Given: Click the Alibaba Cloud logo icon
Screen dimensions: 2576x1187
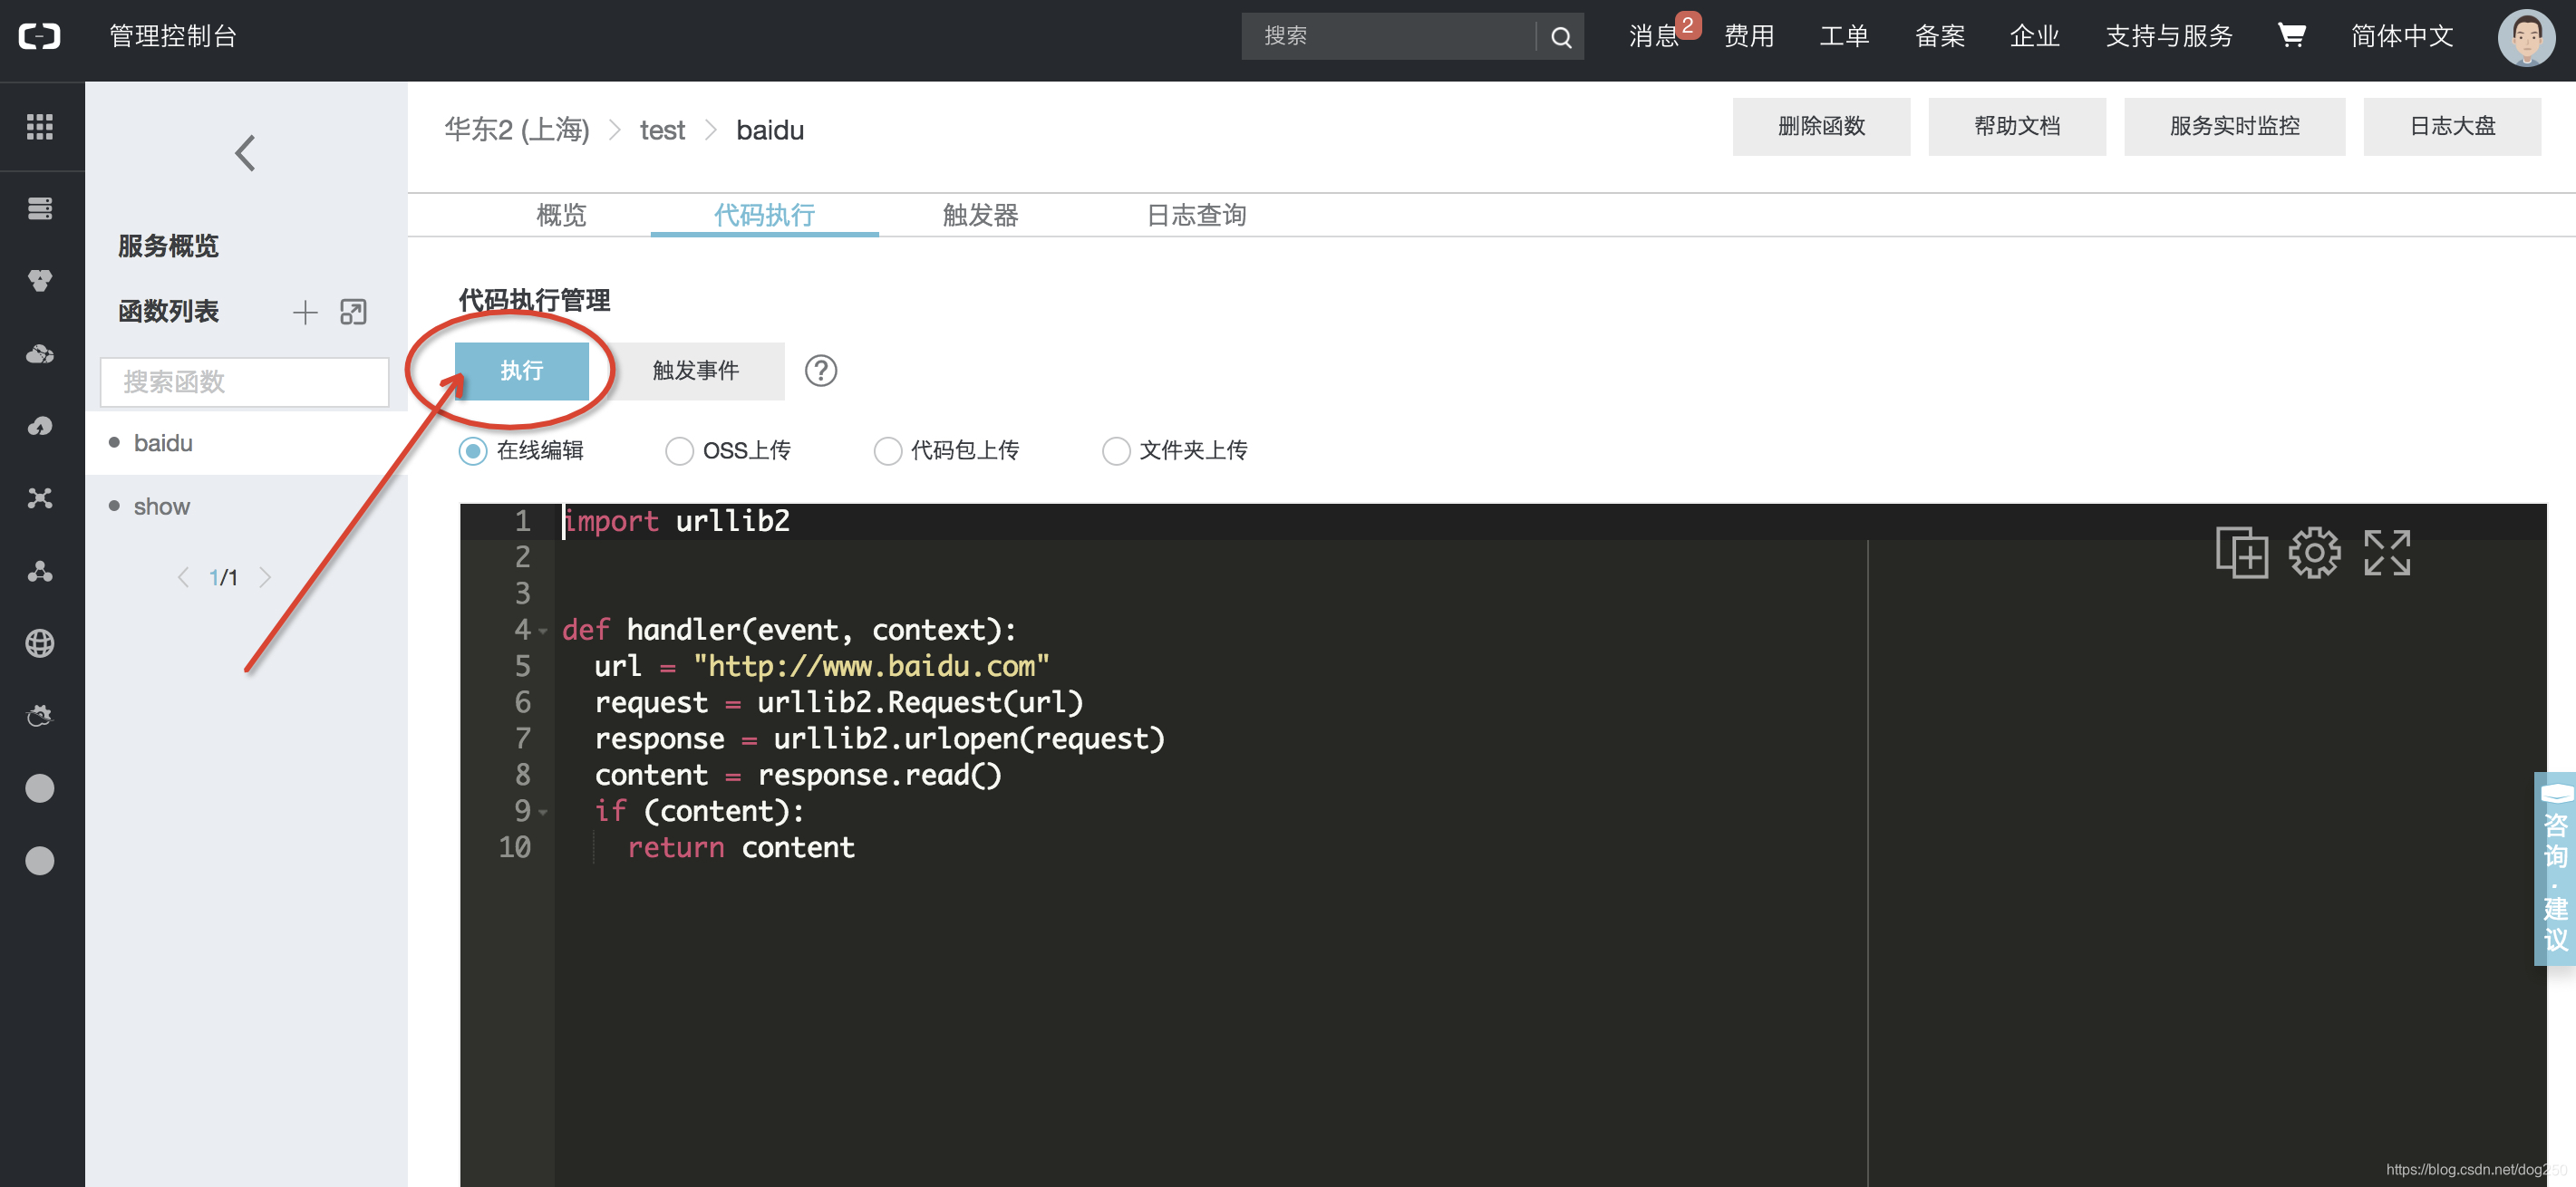Looking at the screenshot, I should (x=40, y=37).
